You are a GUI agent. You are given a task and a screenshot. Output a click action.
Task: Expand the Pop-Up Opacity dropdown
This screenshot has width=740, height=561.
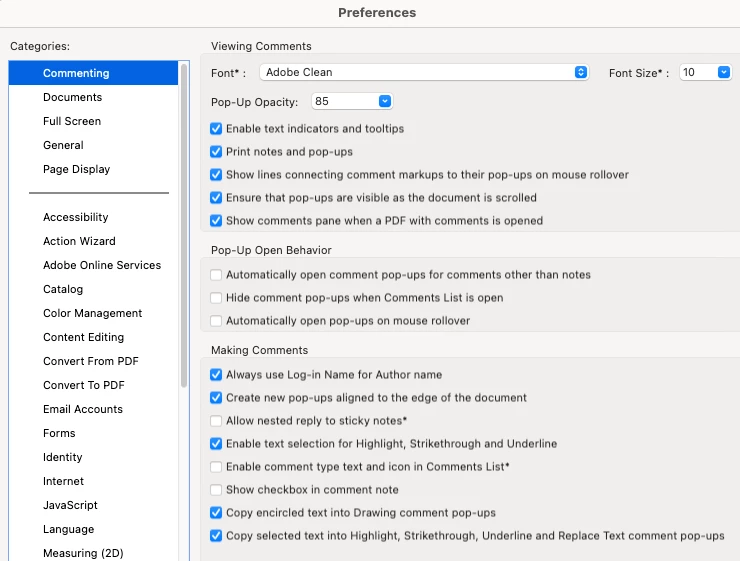click(x=352, y=102)
